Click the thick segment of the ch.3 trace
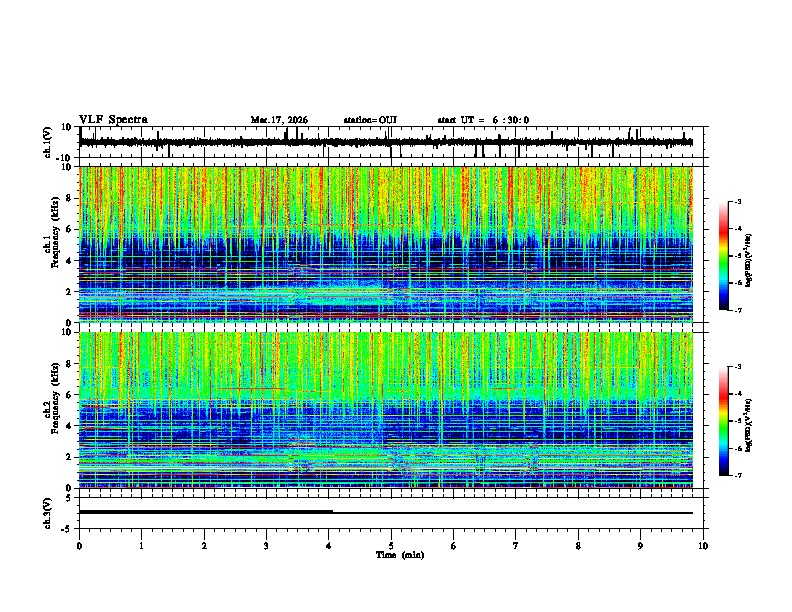 point(206,512)
